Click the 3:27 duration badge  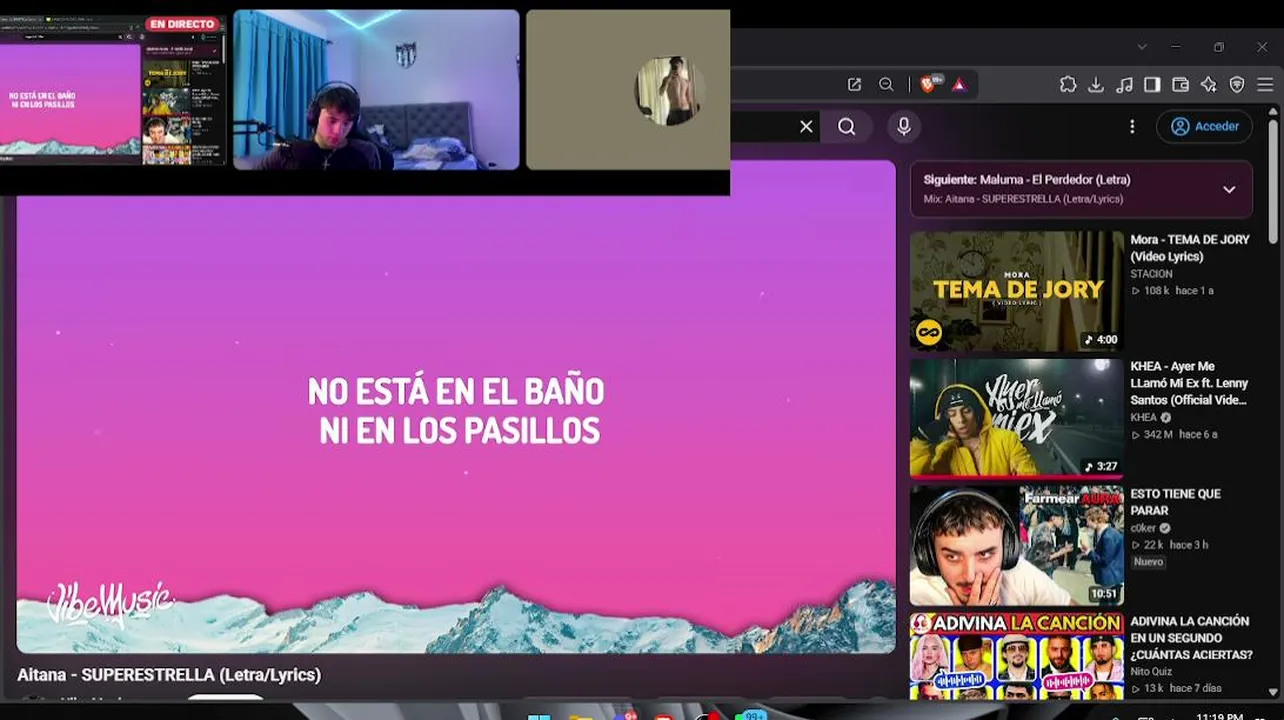(x=1101, y=467)
